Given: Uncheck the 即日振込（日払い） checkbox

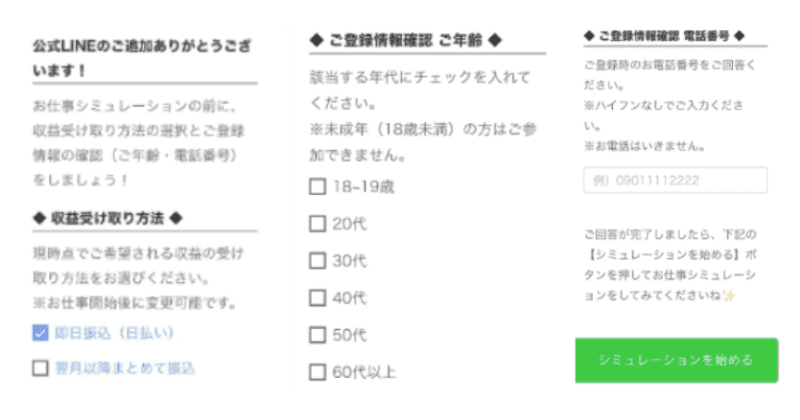Looking at the screenshot, I should pos(40,333).
